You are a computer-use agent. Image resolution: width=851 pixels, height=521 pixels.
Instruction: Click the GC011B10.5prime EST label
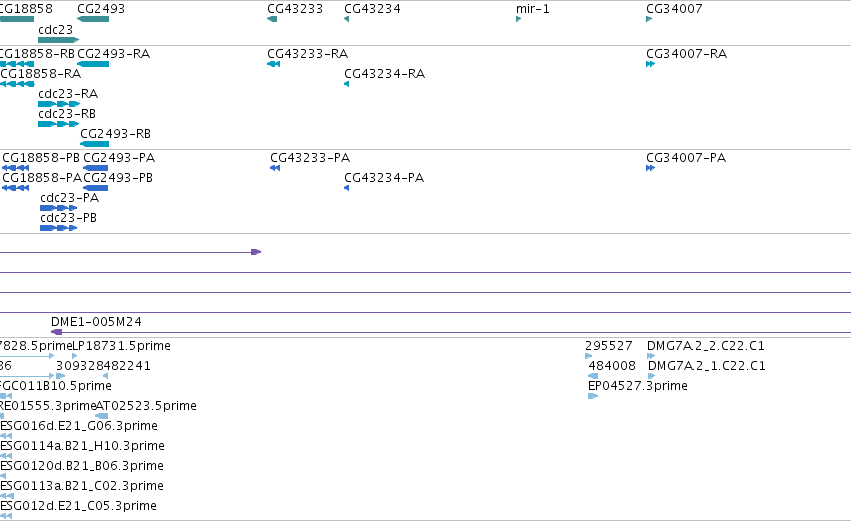click(56, 385)
